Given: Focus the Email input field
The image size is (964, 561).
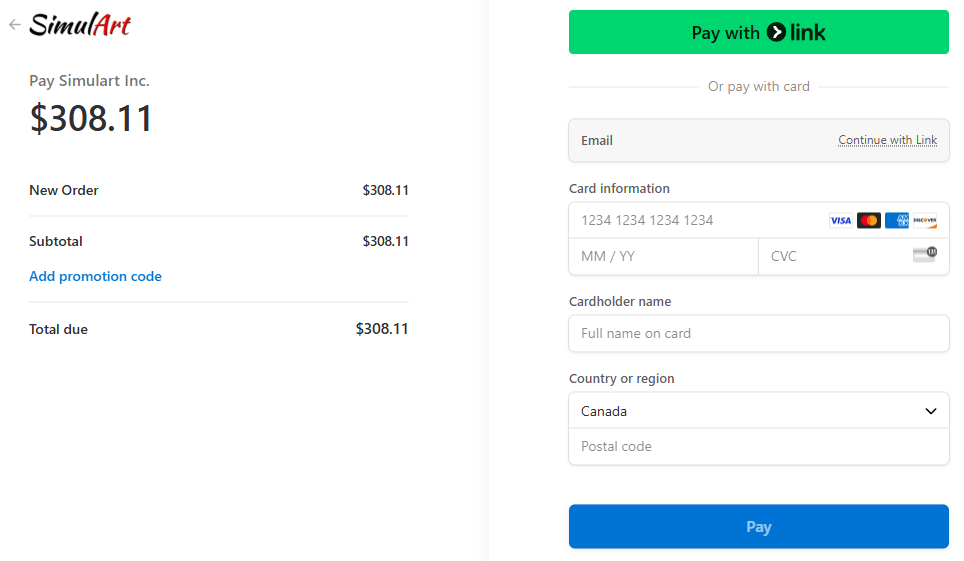Looking at the screenshot, I should click(700, 141).
